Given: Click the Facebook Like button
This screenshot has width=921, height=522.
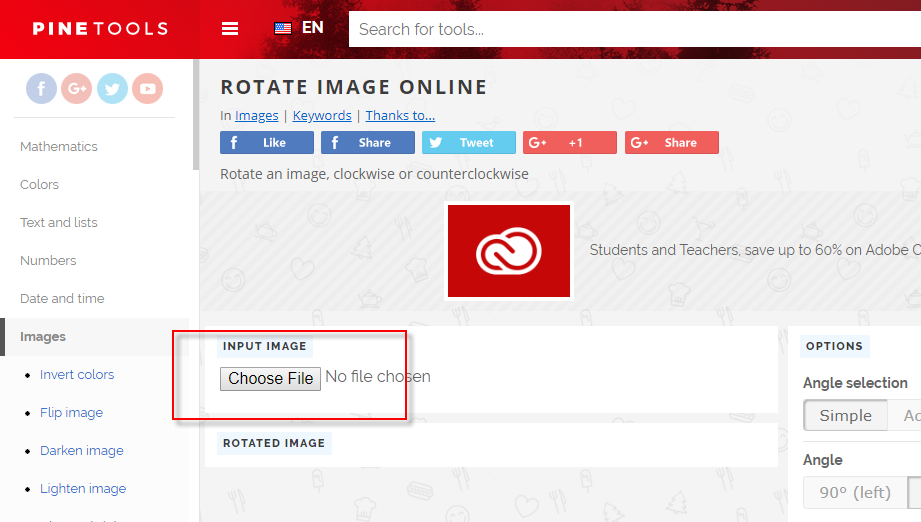Looking at the screenshot, I should coord(267,143).
